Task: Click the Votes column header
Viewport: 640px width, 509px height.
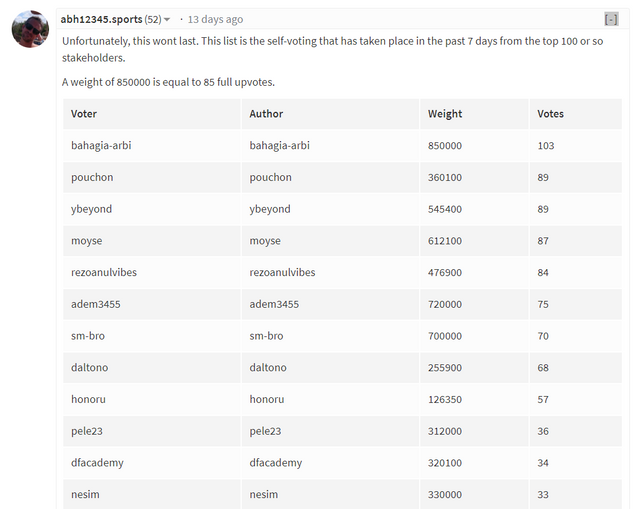Action: pyautogui.click(x=550, y=114)
